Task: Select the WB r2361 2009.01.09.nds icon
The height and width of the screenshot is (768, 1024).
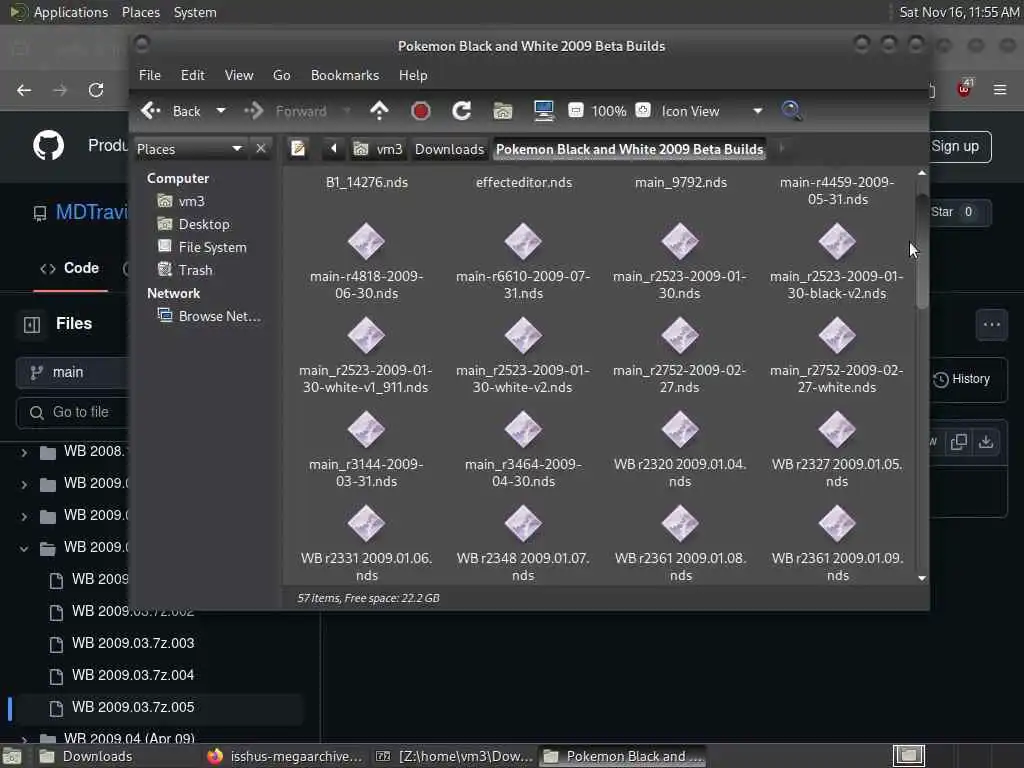Action: click(x=837, y=523)
